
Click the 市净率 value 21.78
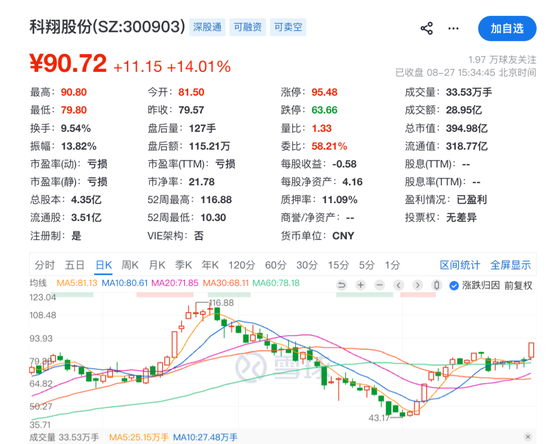coord(201,182)
